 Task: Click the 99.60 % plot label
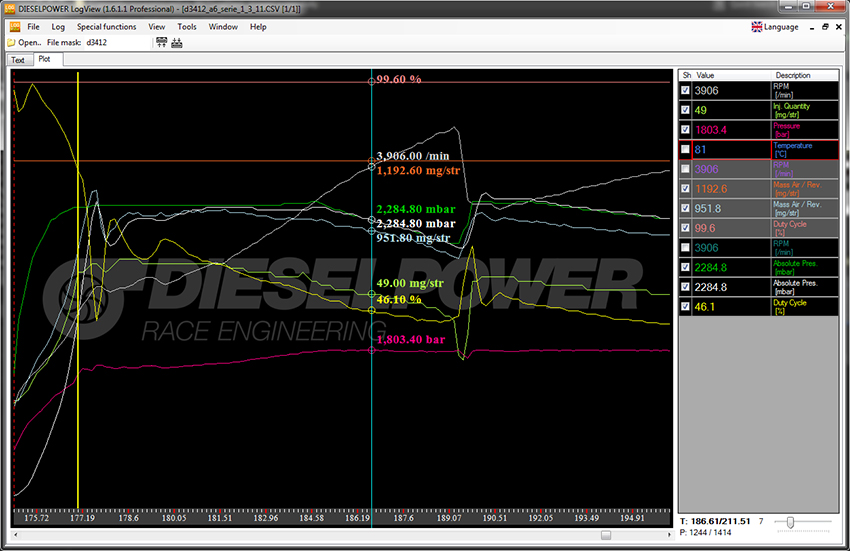tap(398, 79)
